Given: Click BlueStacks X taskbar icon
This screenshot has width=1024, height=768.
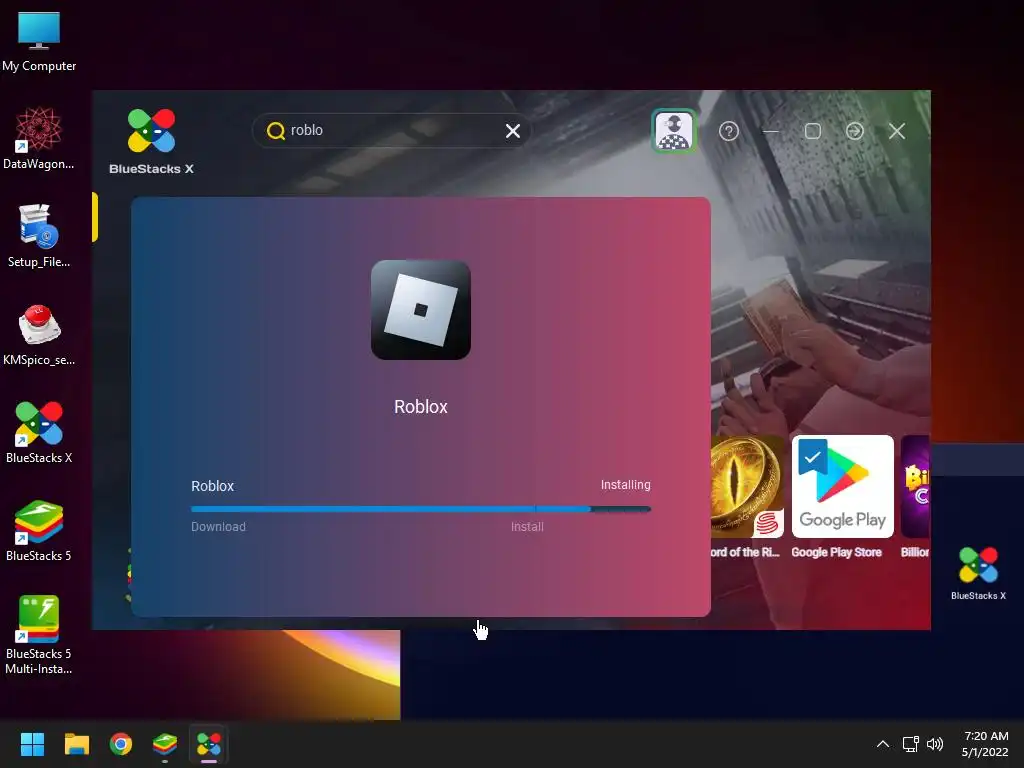Looking at the screenshot, I should 209,744.
